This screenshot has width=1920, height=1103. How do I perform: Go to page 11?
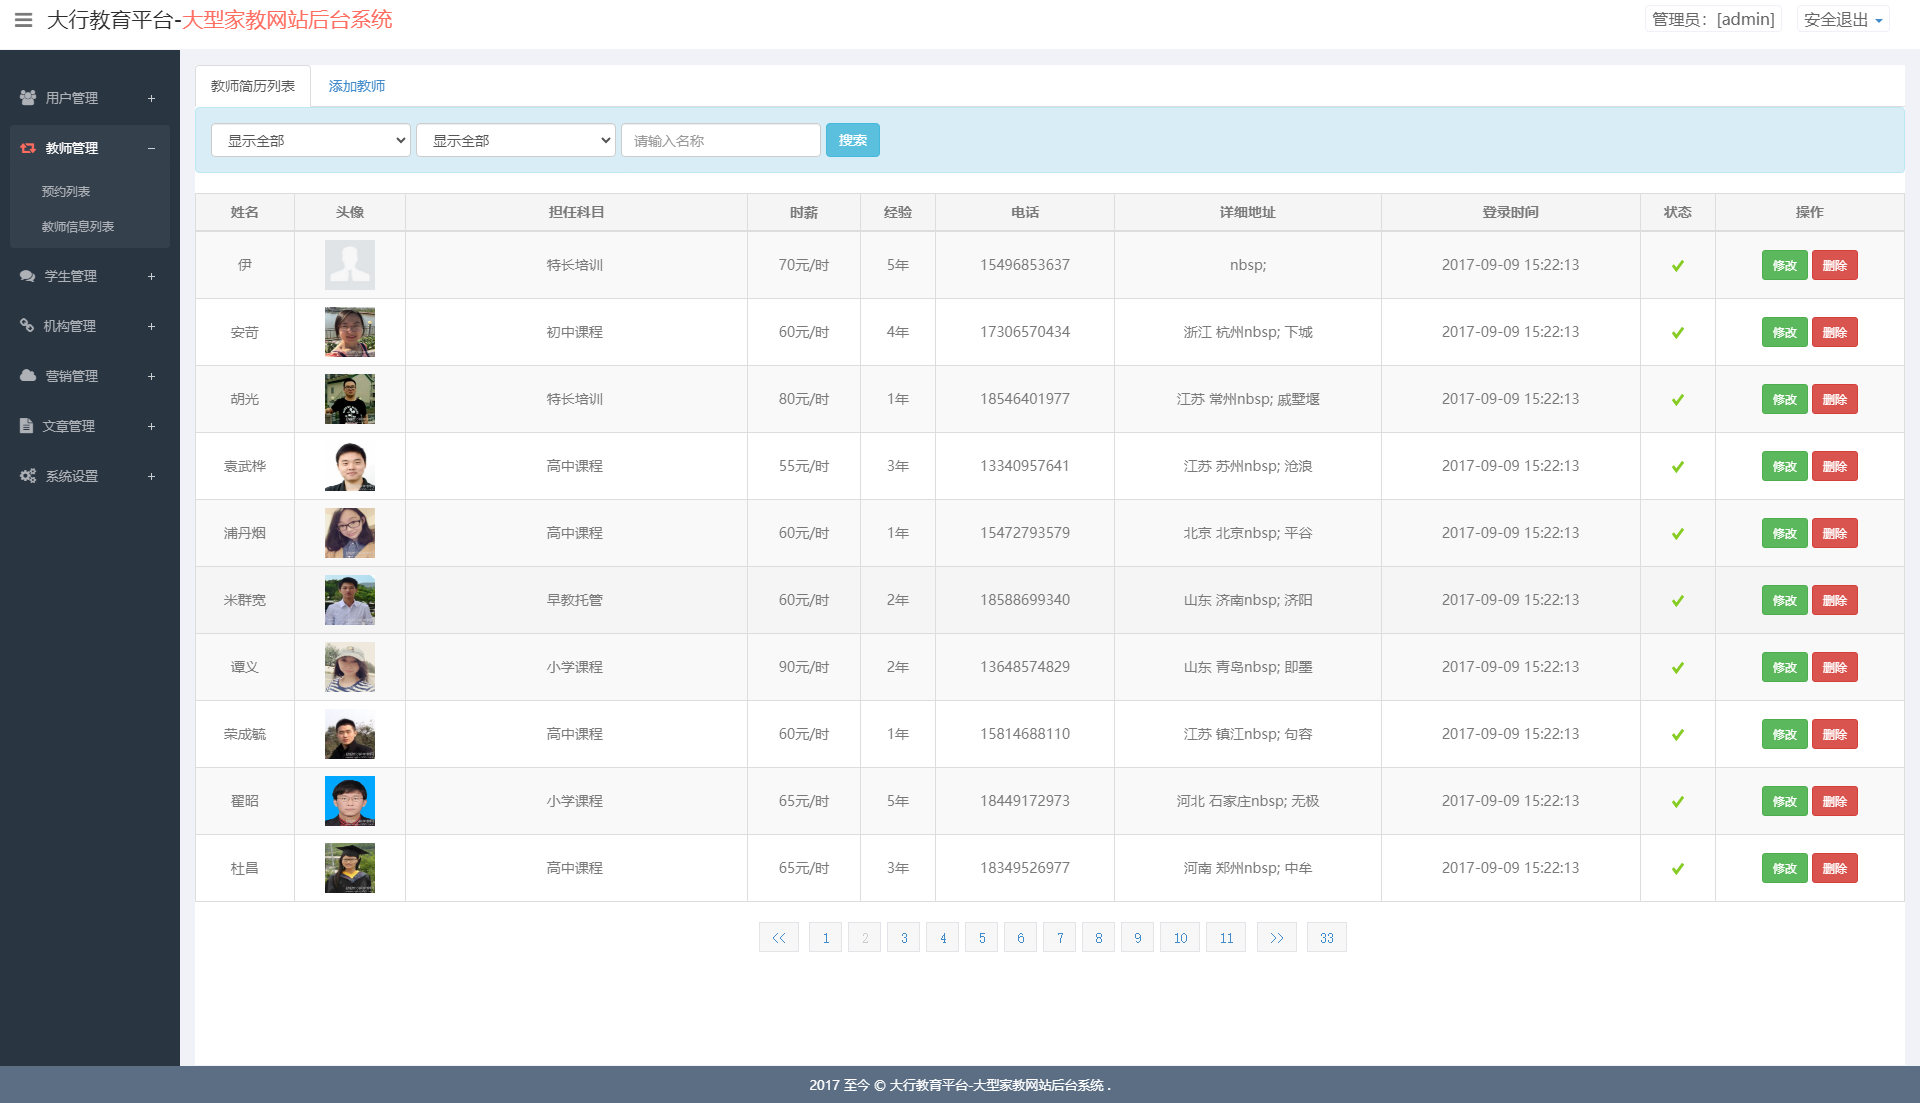point(1226,938)
